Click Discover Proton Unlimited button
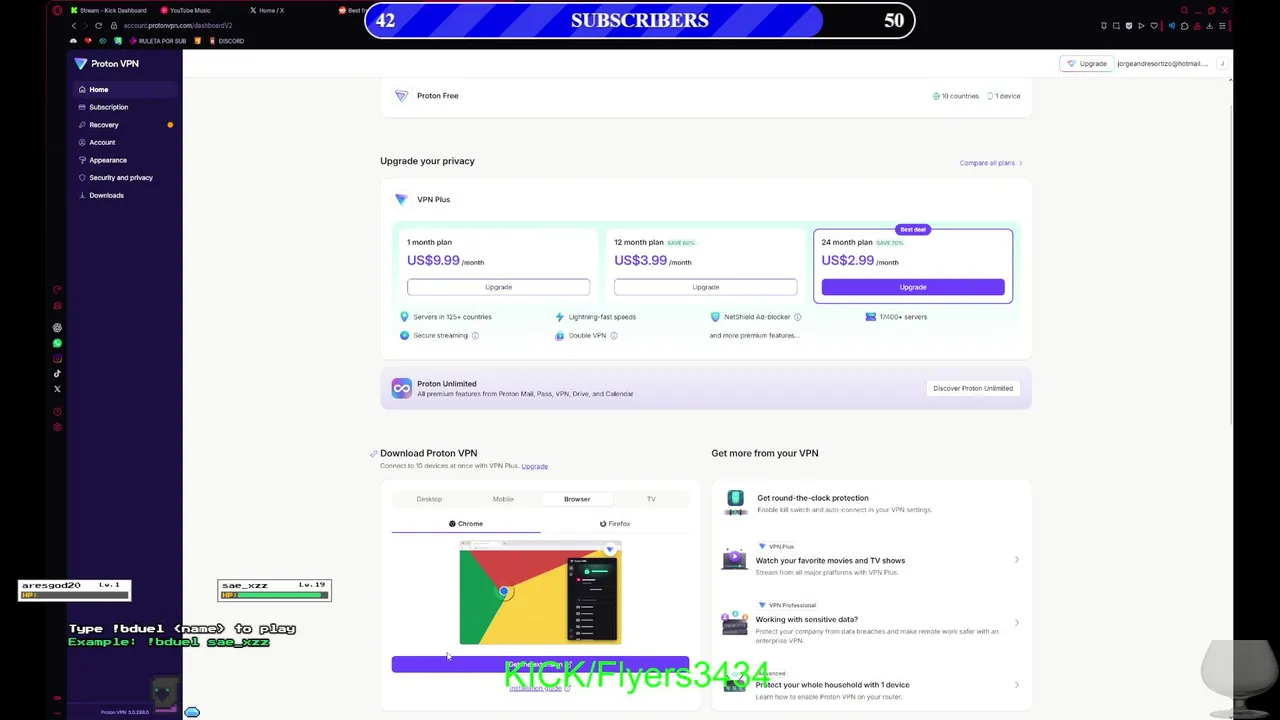The image size is (1280, 720). click(973, 388)
